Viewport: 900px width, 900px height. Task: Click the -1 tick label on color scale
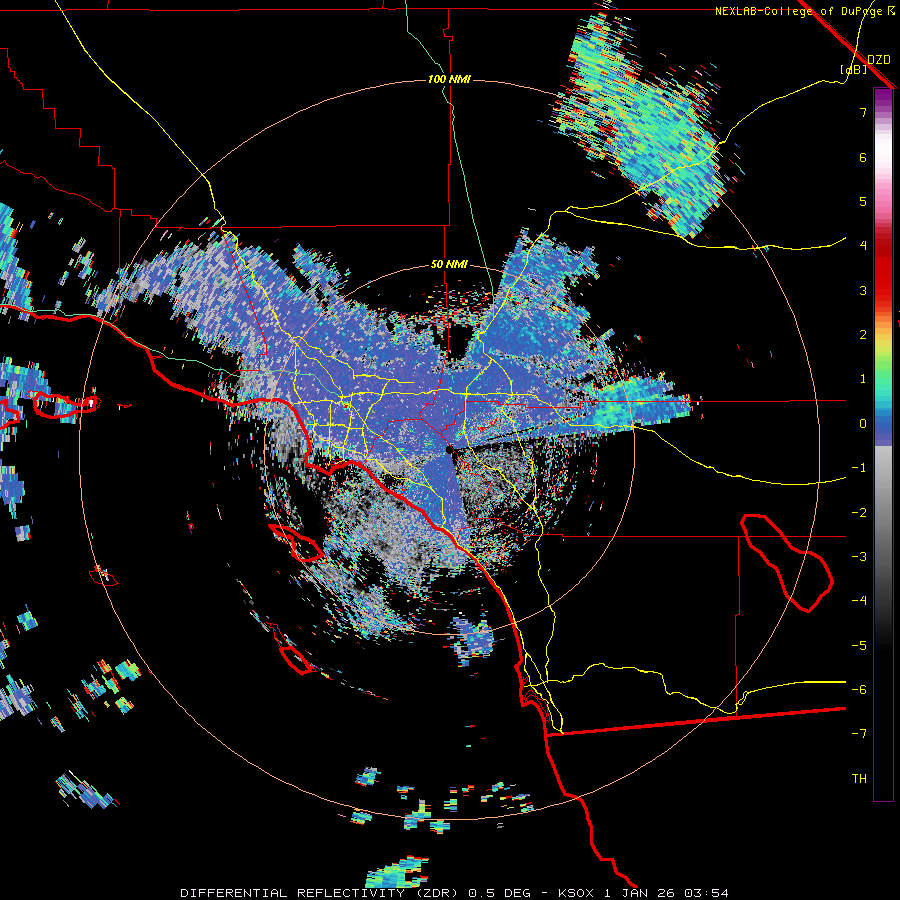pyautogui.click(x=859, y=468)
